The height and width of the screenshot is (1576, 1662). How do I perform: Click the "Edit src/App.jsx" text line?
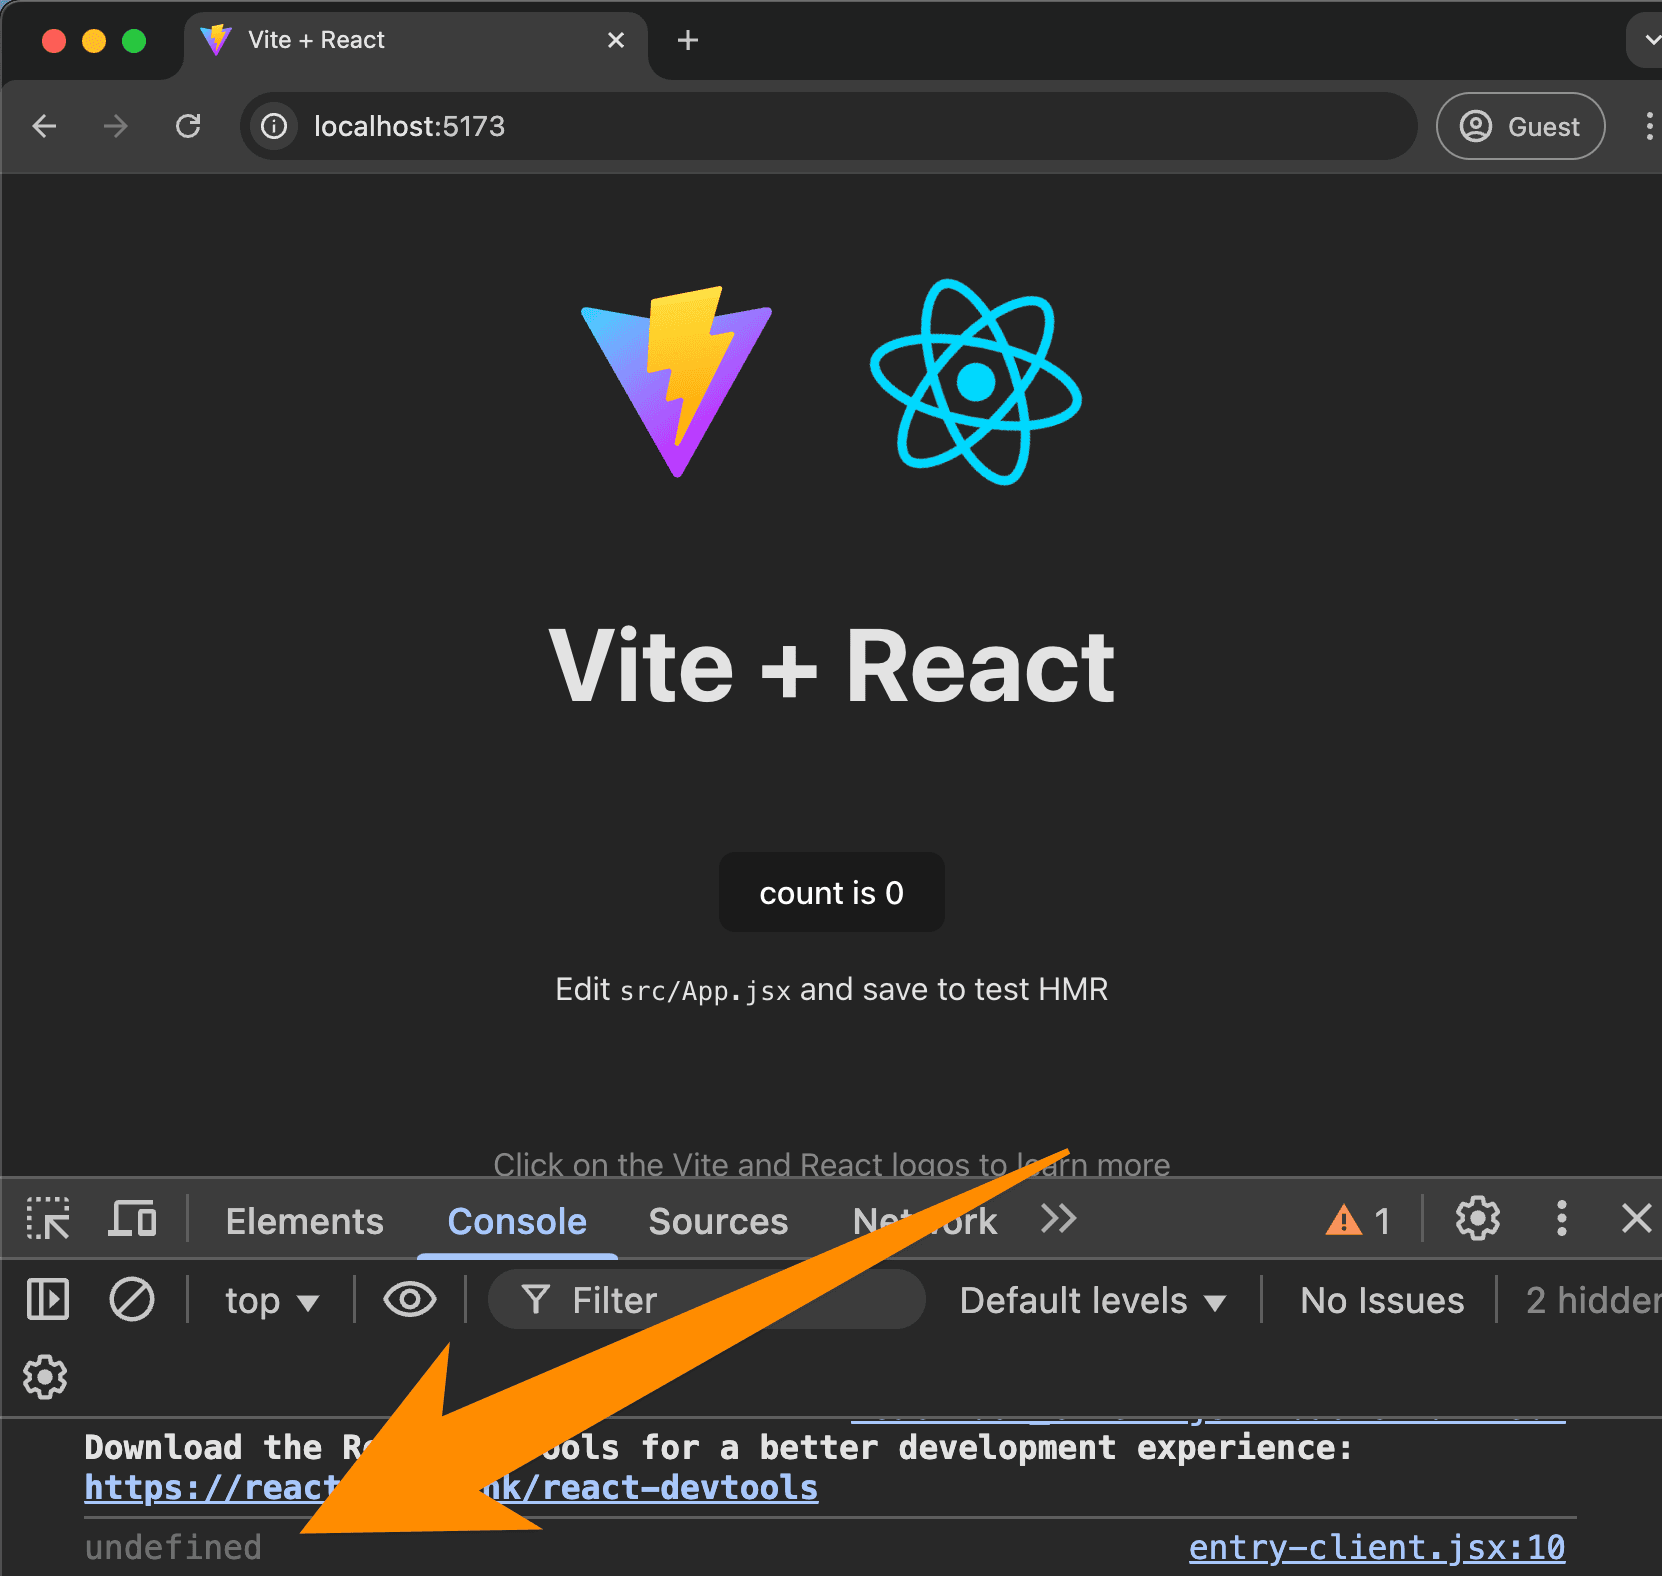[831, 990]
